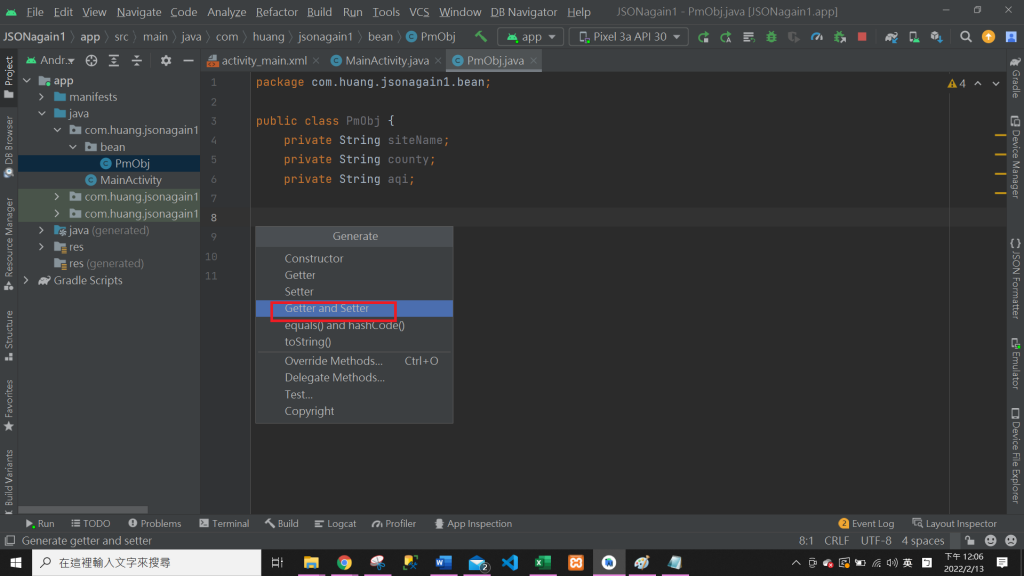
Task: Collapse the app module tree node
Action: 27,80
